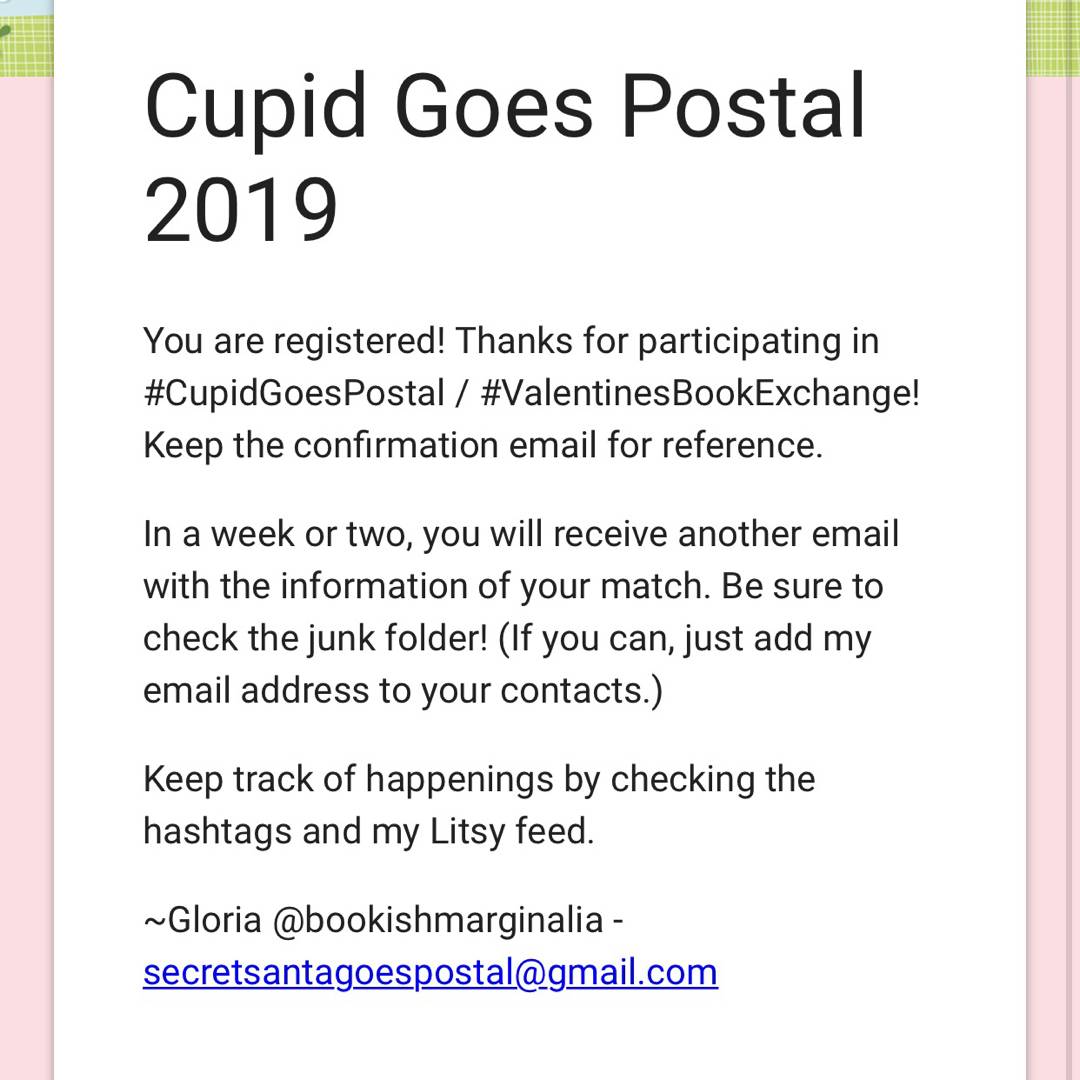Click the green patterned banner at top-left
The width and height of the screenshot is (1080, 1080).
pyautogui.click(x=25, y=38)
